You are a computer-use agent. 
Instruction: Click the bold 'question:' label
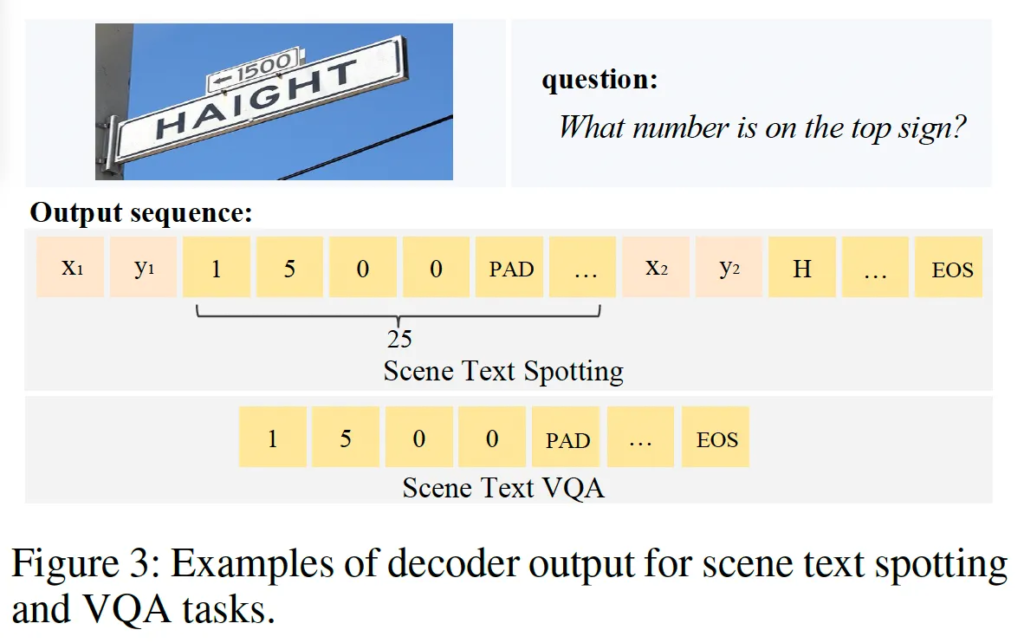[x=600, y=79]
